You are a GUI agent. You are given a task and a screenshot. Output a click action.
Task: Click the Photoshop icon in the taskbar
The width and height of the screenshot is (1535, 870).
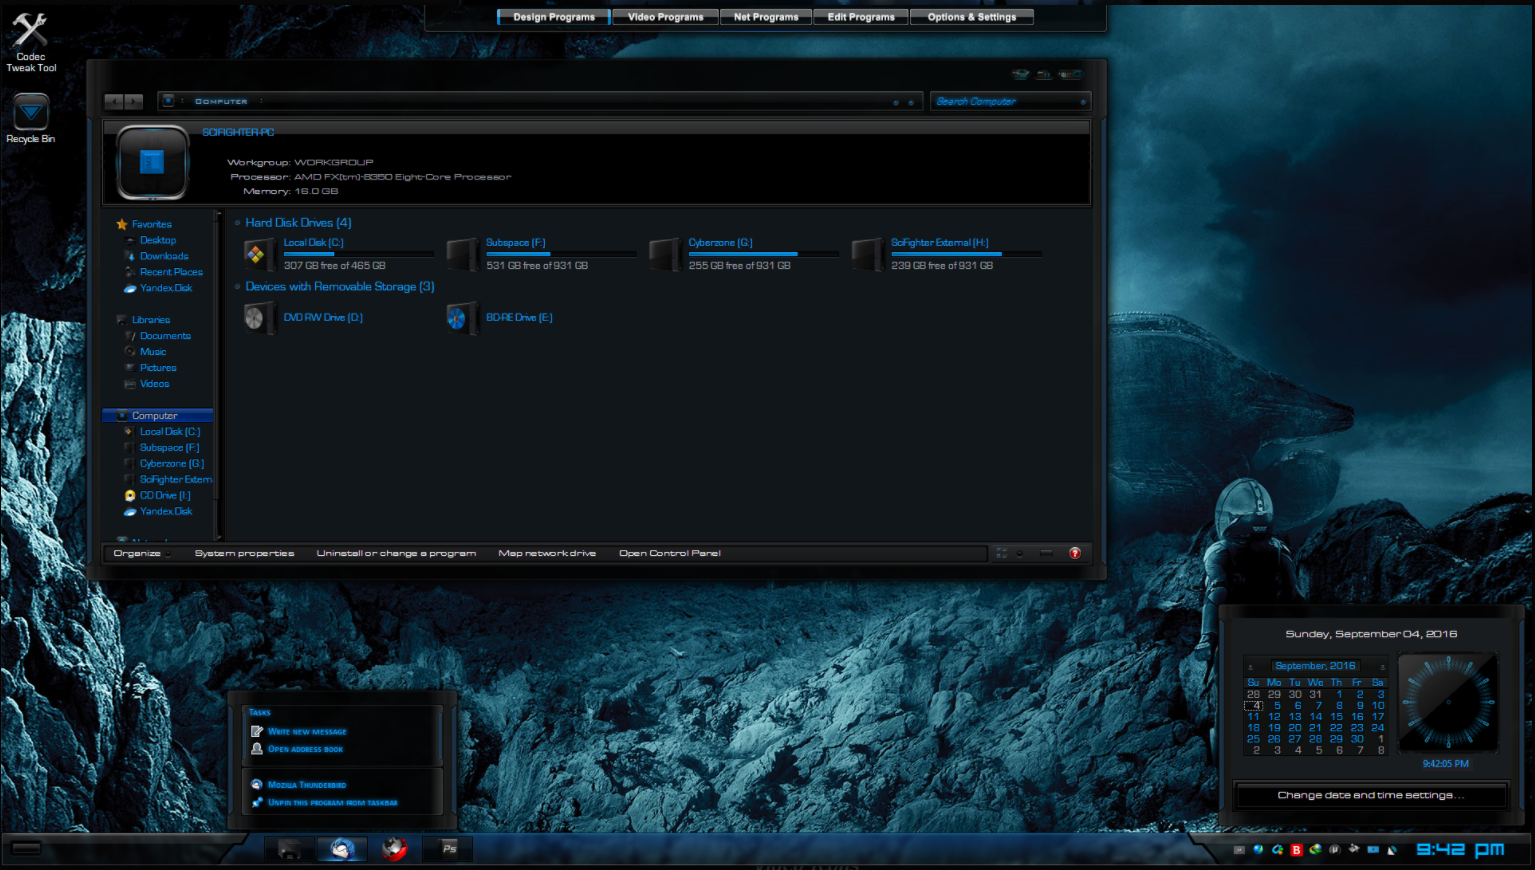coord(449,849)
